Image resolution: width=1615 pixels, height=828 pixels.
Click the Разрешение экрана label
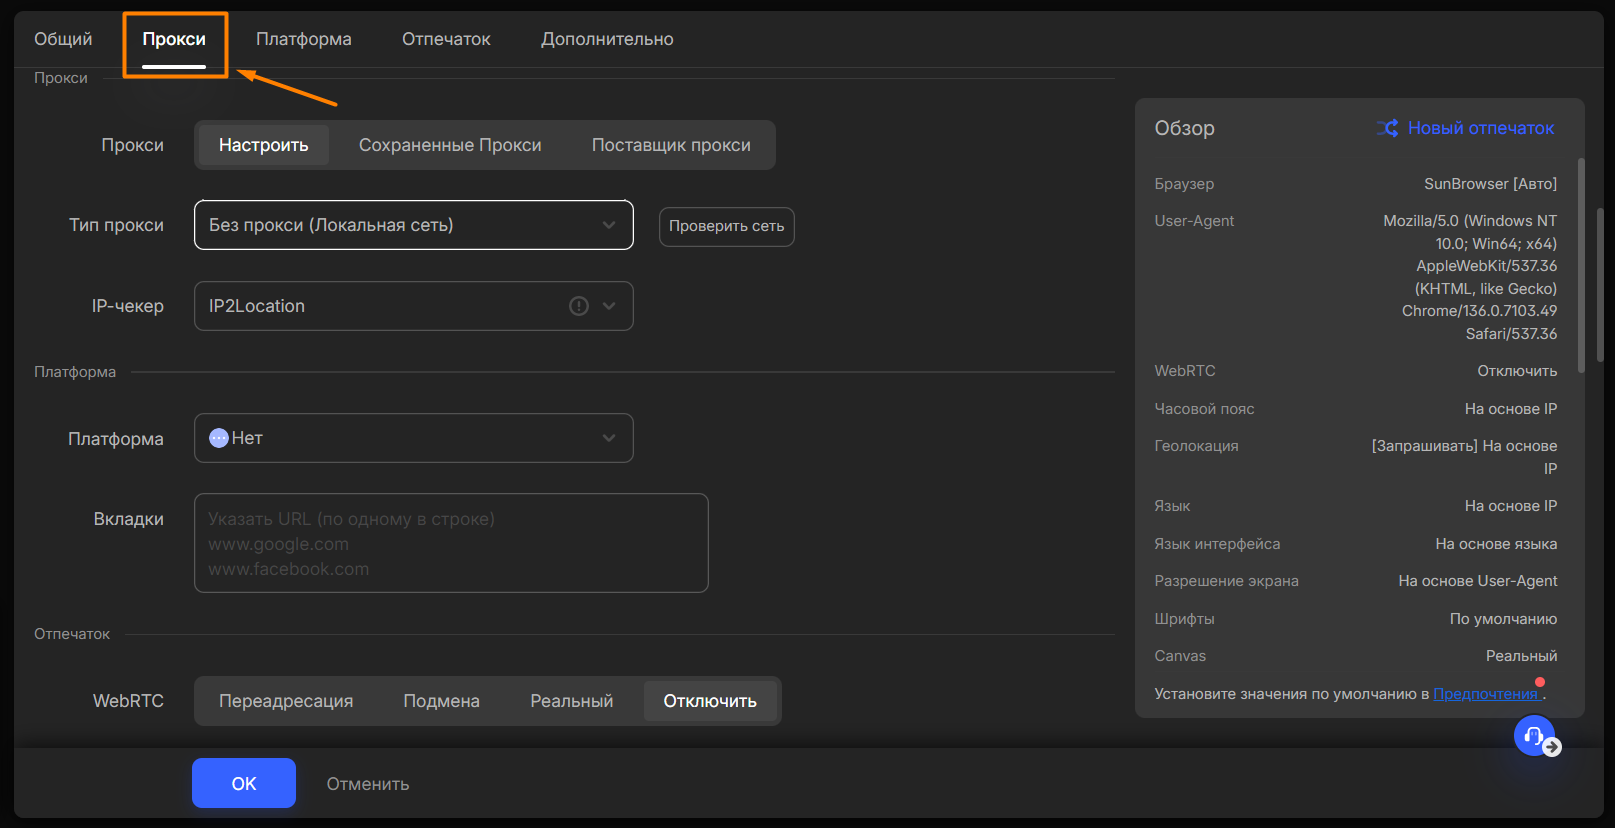pyautogui.click(x=1226, y=581)
